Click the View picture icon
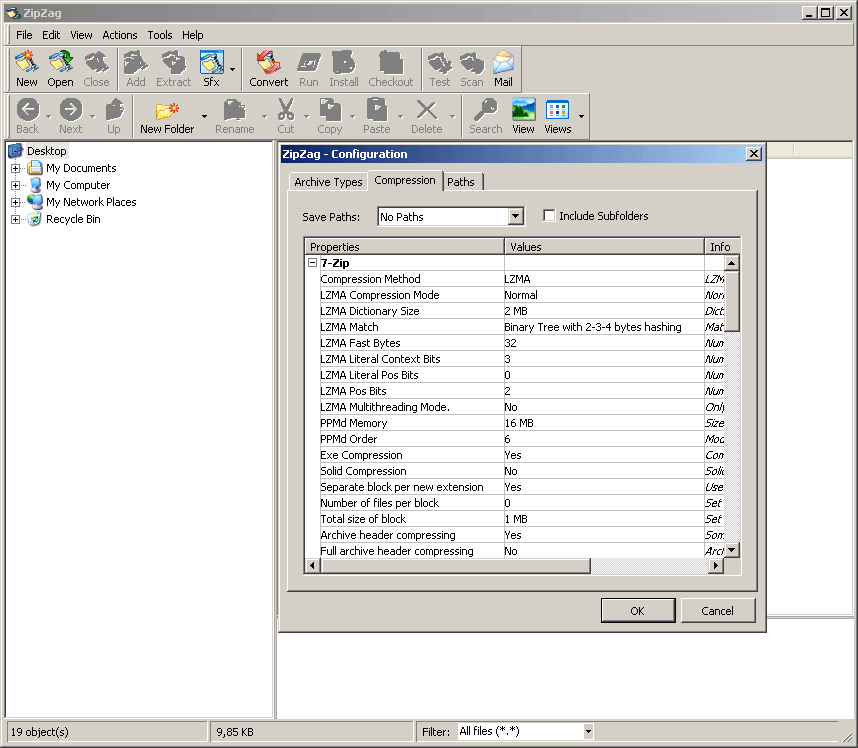Screen dimensions: 858x748 (x=523, y=116)
